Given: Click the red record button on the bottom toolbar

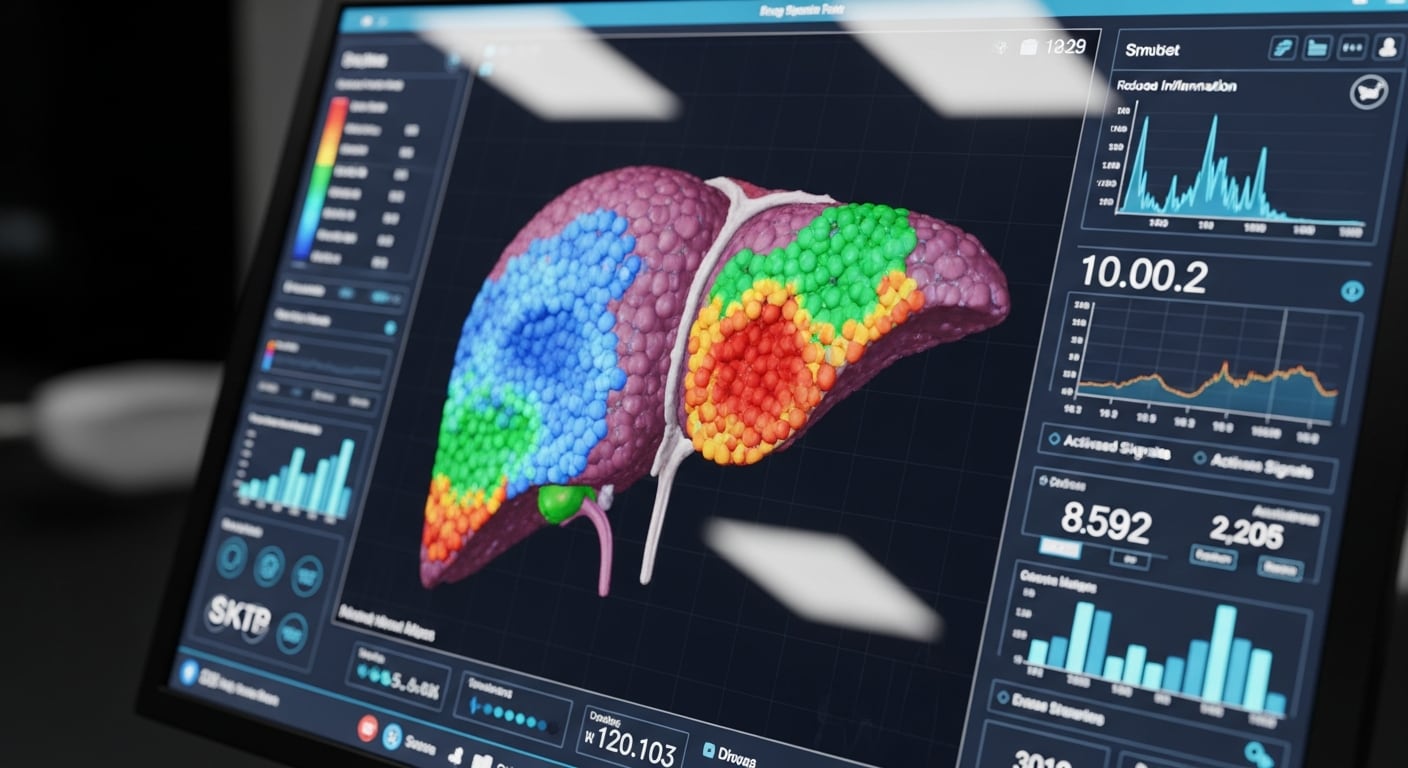Looking at the screenshot, I should pyautogui.click(x=369, y=729).
